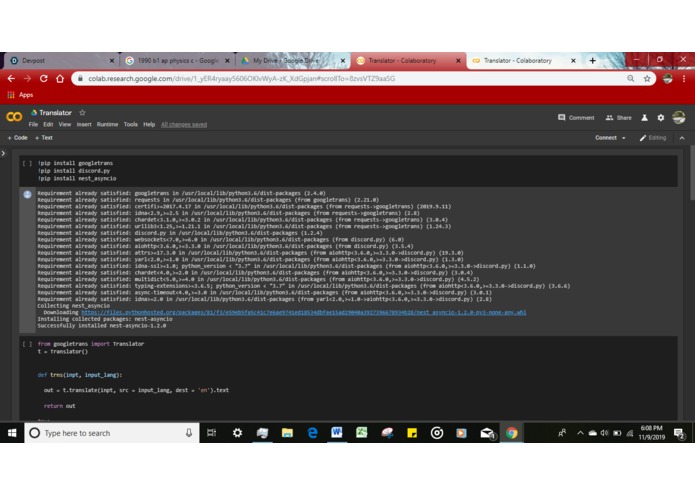Go to the browser home page

60,79
